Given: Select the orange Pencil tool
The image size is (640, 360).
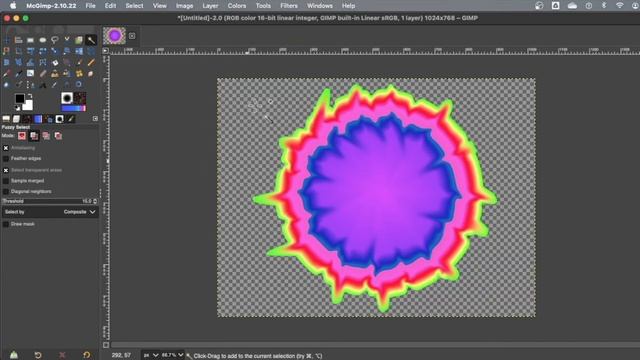Looking at the screenshot, I should pyautogui.click(x=91, y=62).
